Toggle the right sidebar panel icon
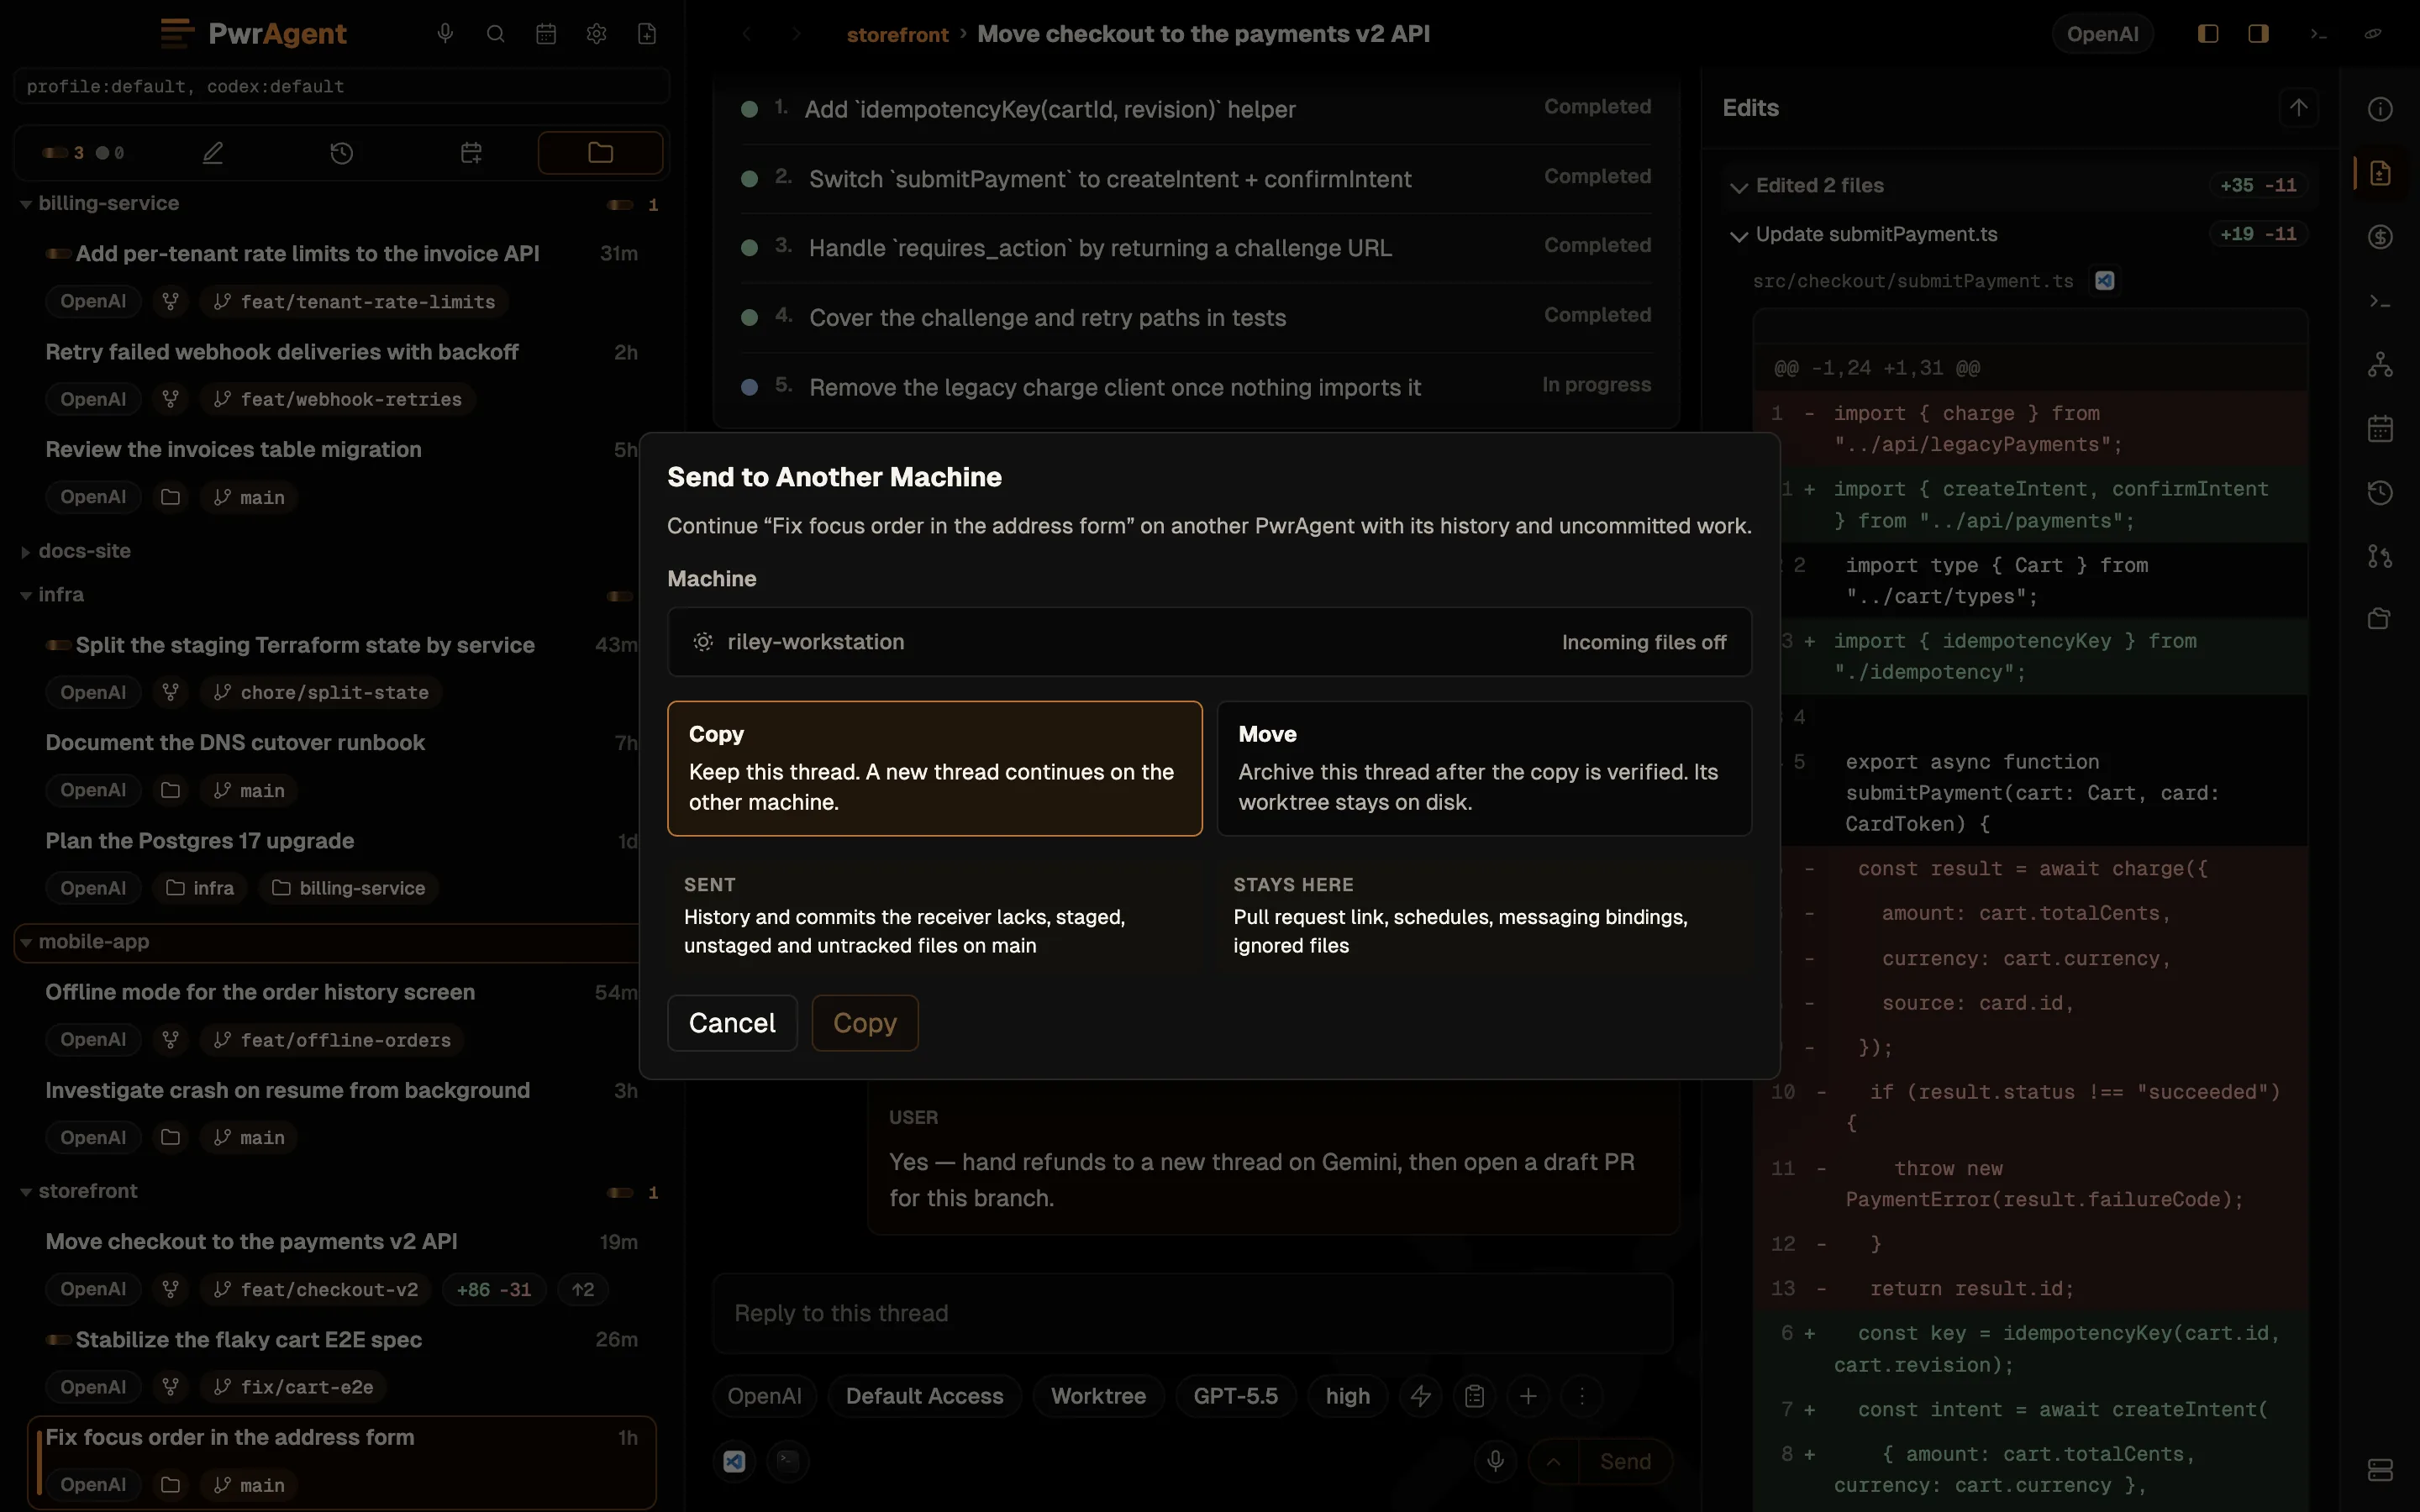The width and height of the screenshot is (2420, 1512). click(x=2258, y=34)
